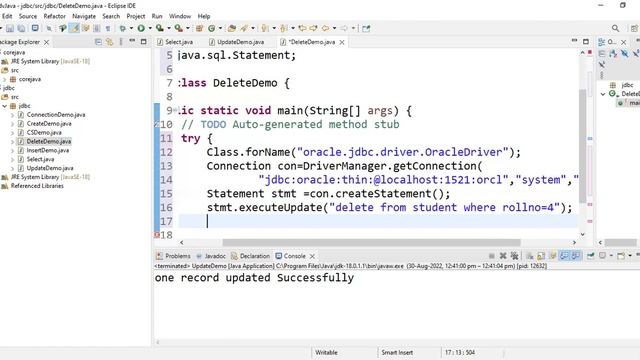This screenshot has width=640, height=360.
Task: Click the Save toolbar icon
Action: click(x=10, y=28)
